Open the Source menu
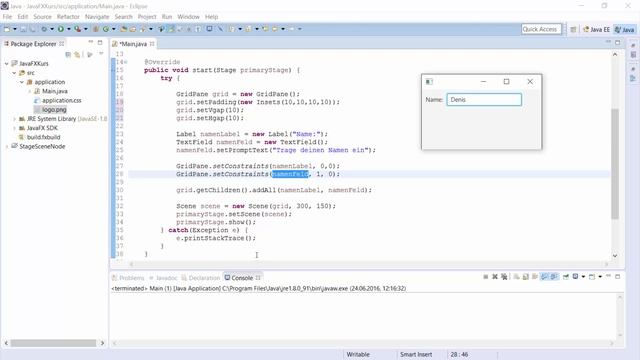The width and height of the screenshot is (640, 360). pyautogui.click(x=42, y=17)
